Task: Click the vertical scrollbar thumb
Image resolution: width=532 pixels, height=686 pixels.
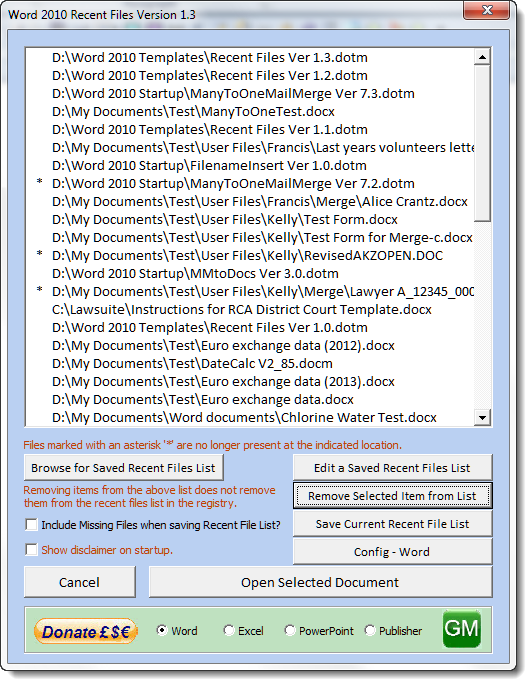Action: (x=483, y=143)
